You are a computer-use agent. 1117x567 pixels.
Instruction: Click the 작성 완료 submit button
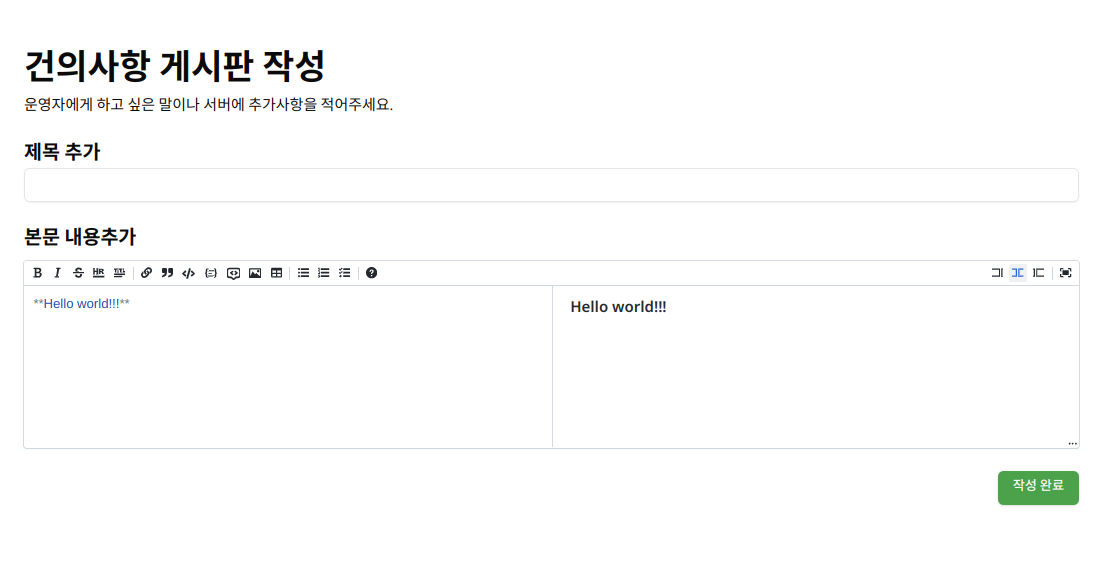click(1038, 488)
